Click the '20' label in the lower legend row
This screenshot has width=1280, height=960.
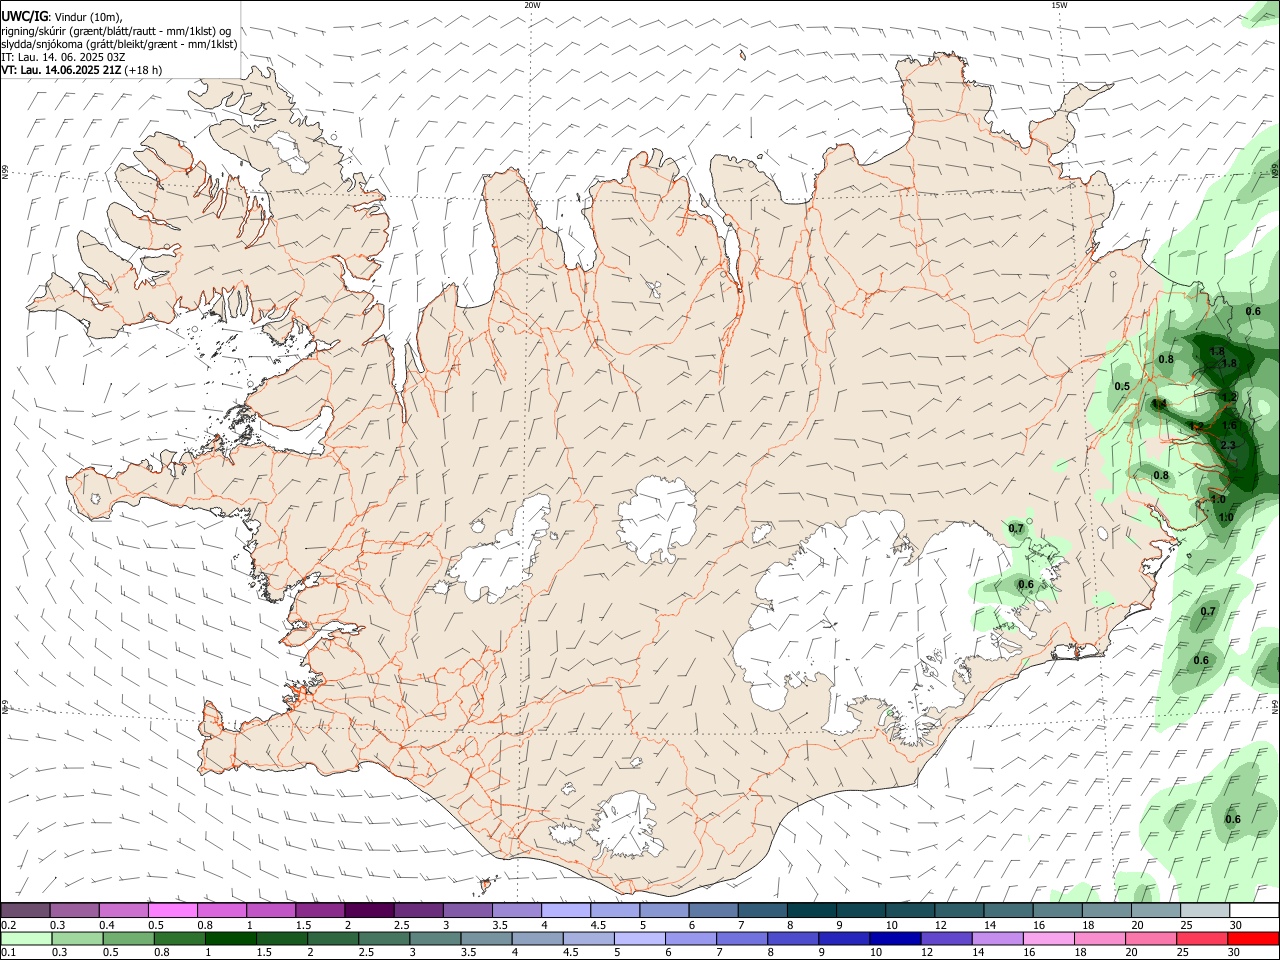click(1131, 953)
